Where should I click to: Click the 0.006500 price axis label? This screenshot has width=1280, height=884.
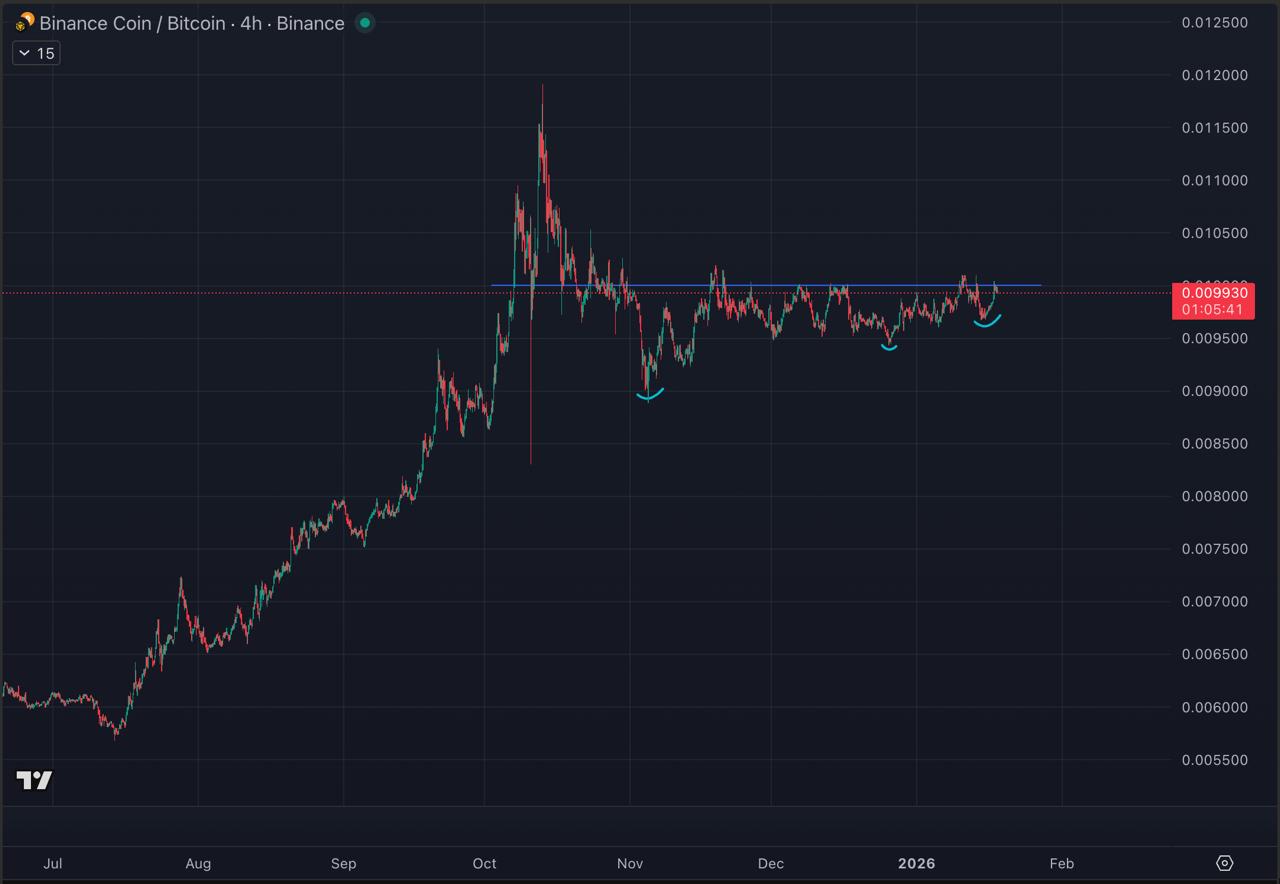1214,654
